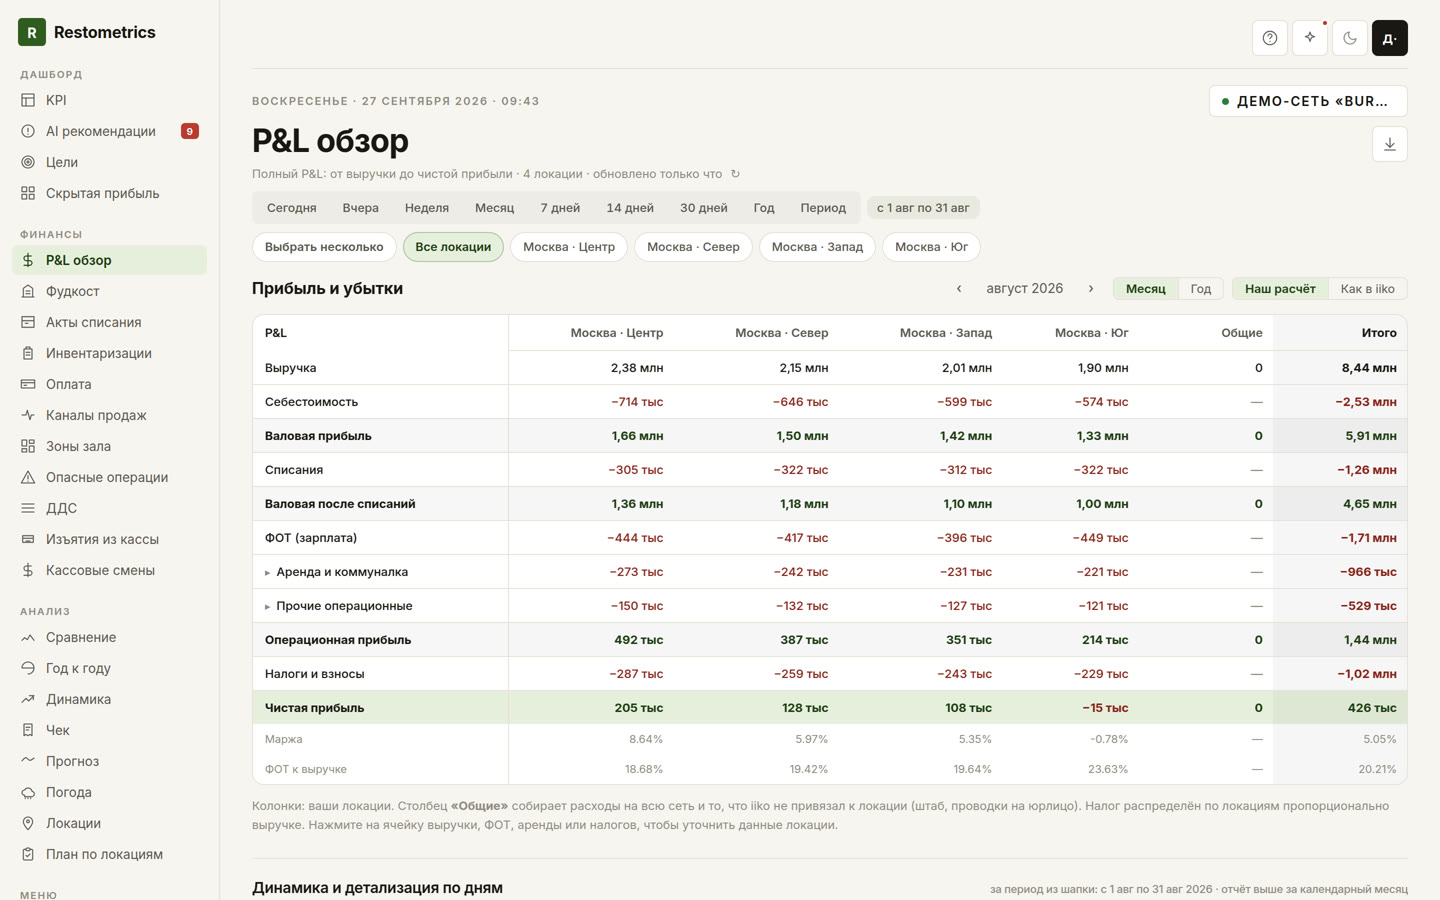Click the «с 1 авг по 31 авг» date range
1440x900 pixels.
(923, 208)
